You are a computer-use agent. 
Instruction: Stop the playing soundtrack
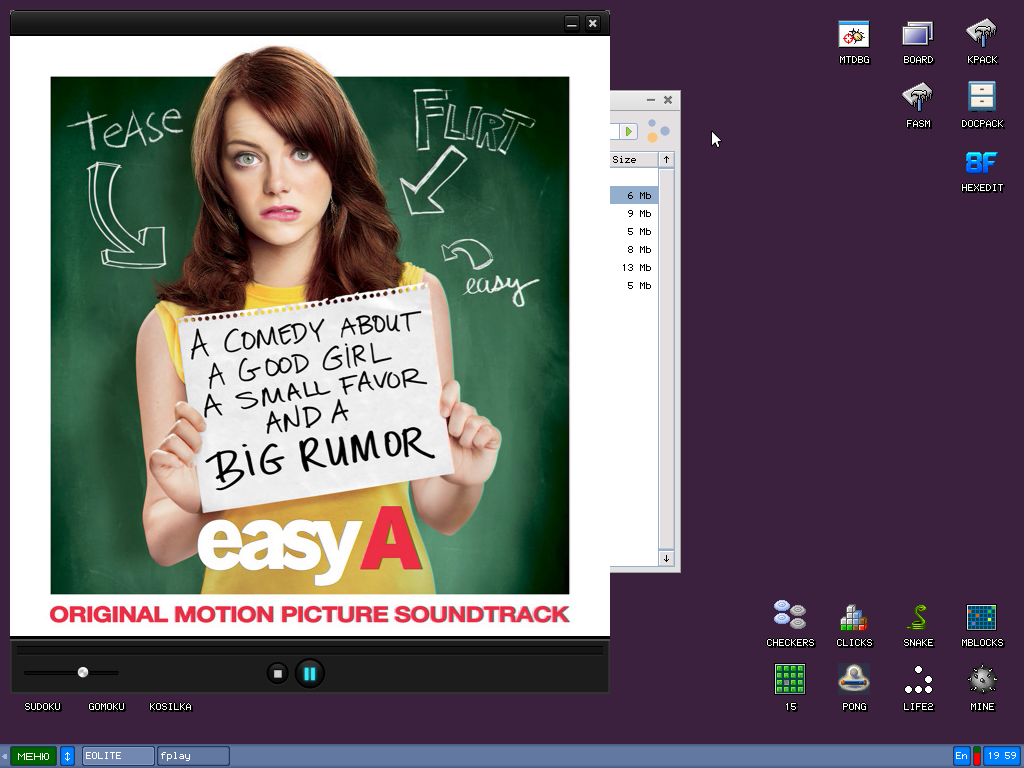(278, 674)
